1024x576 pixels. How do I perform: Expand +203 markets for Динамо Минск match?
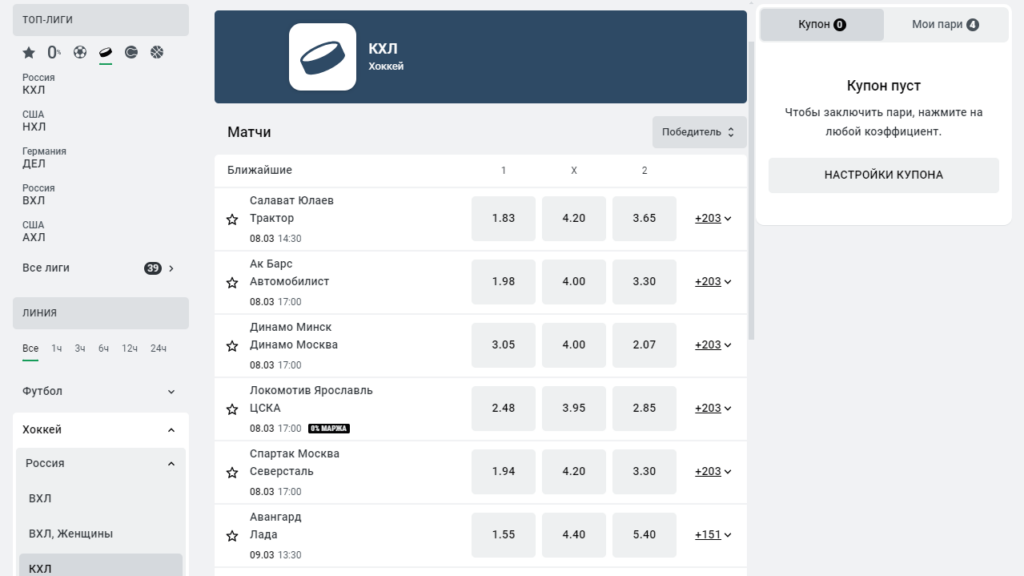point(712,345)
